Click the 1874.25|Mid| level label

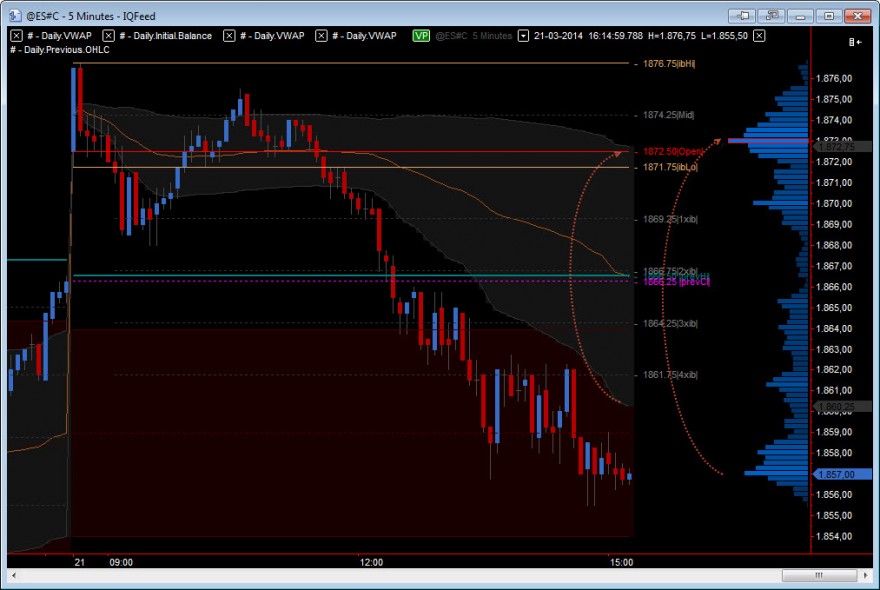(668, 115)
